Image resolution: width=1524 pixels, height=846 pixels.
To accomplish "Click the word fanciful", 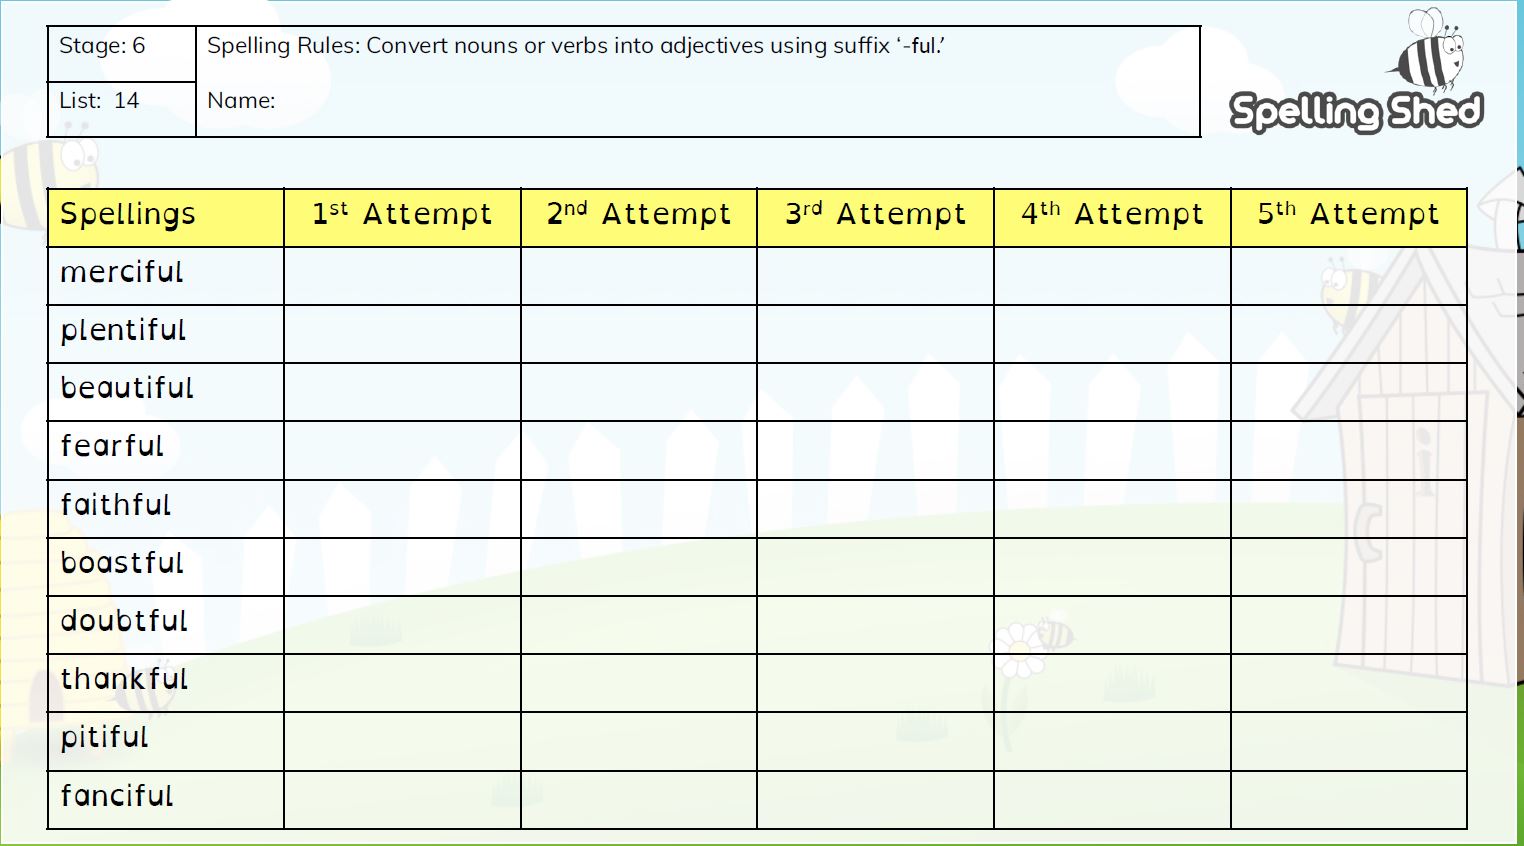I will tap(117, 796).
